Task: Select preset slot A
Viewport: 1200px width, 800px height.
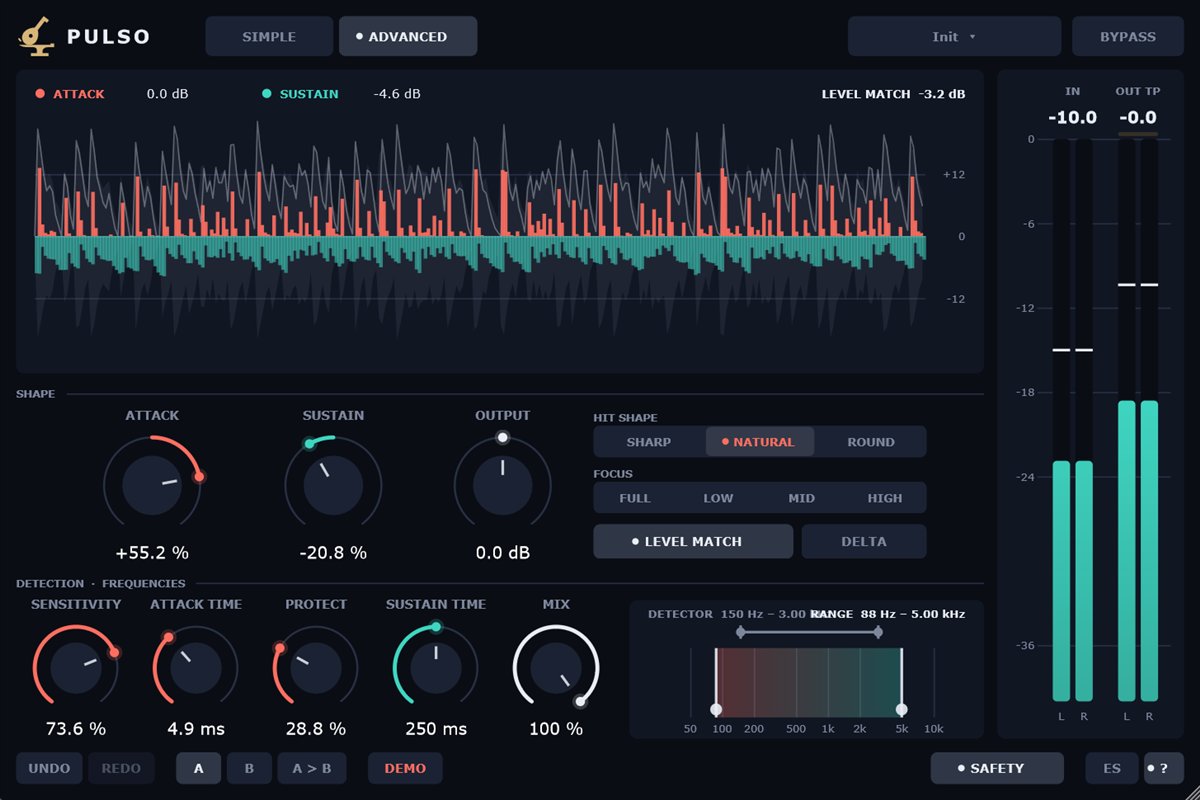Action: (x=199, y=768)
